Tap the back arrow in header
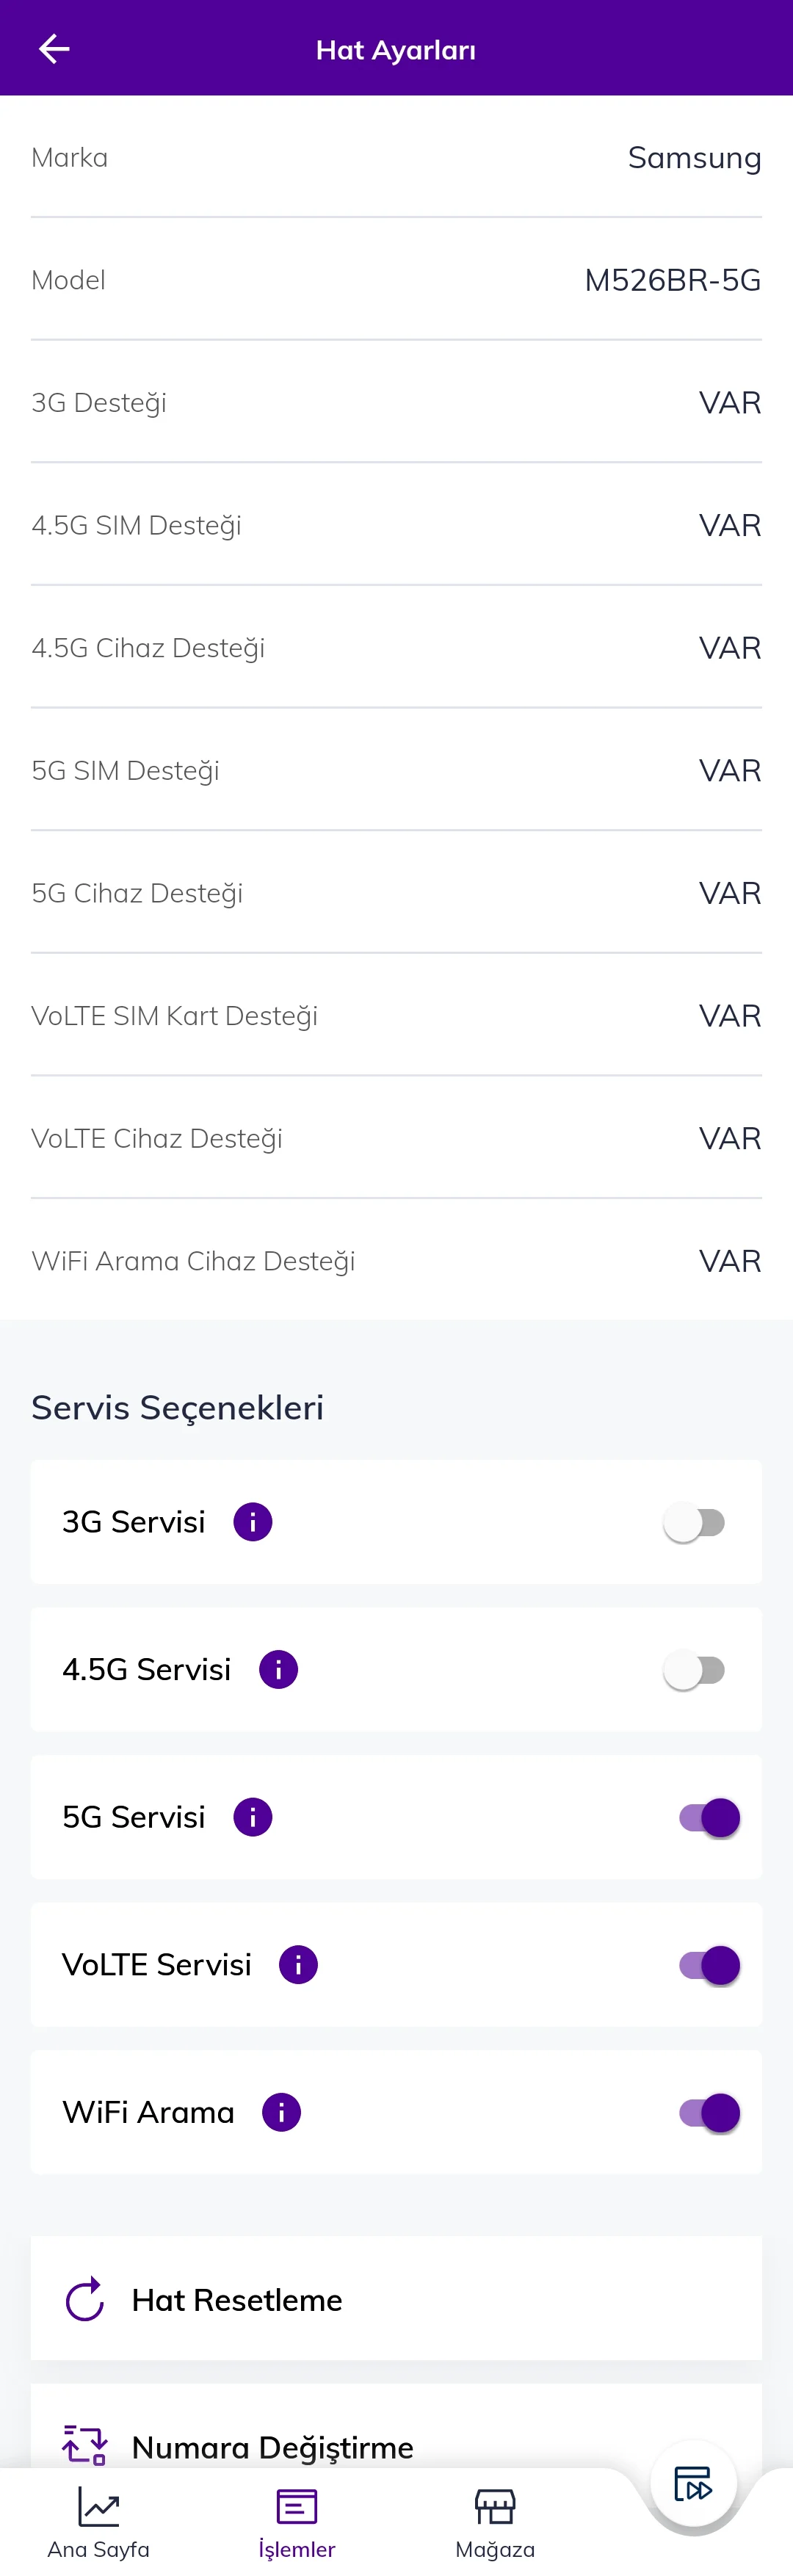The width and height of the screenshot is (793, 2576). coord(54,49)
